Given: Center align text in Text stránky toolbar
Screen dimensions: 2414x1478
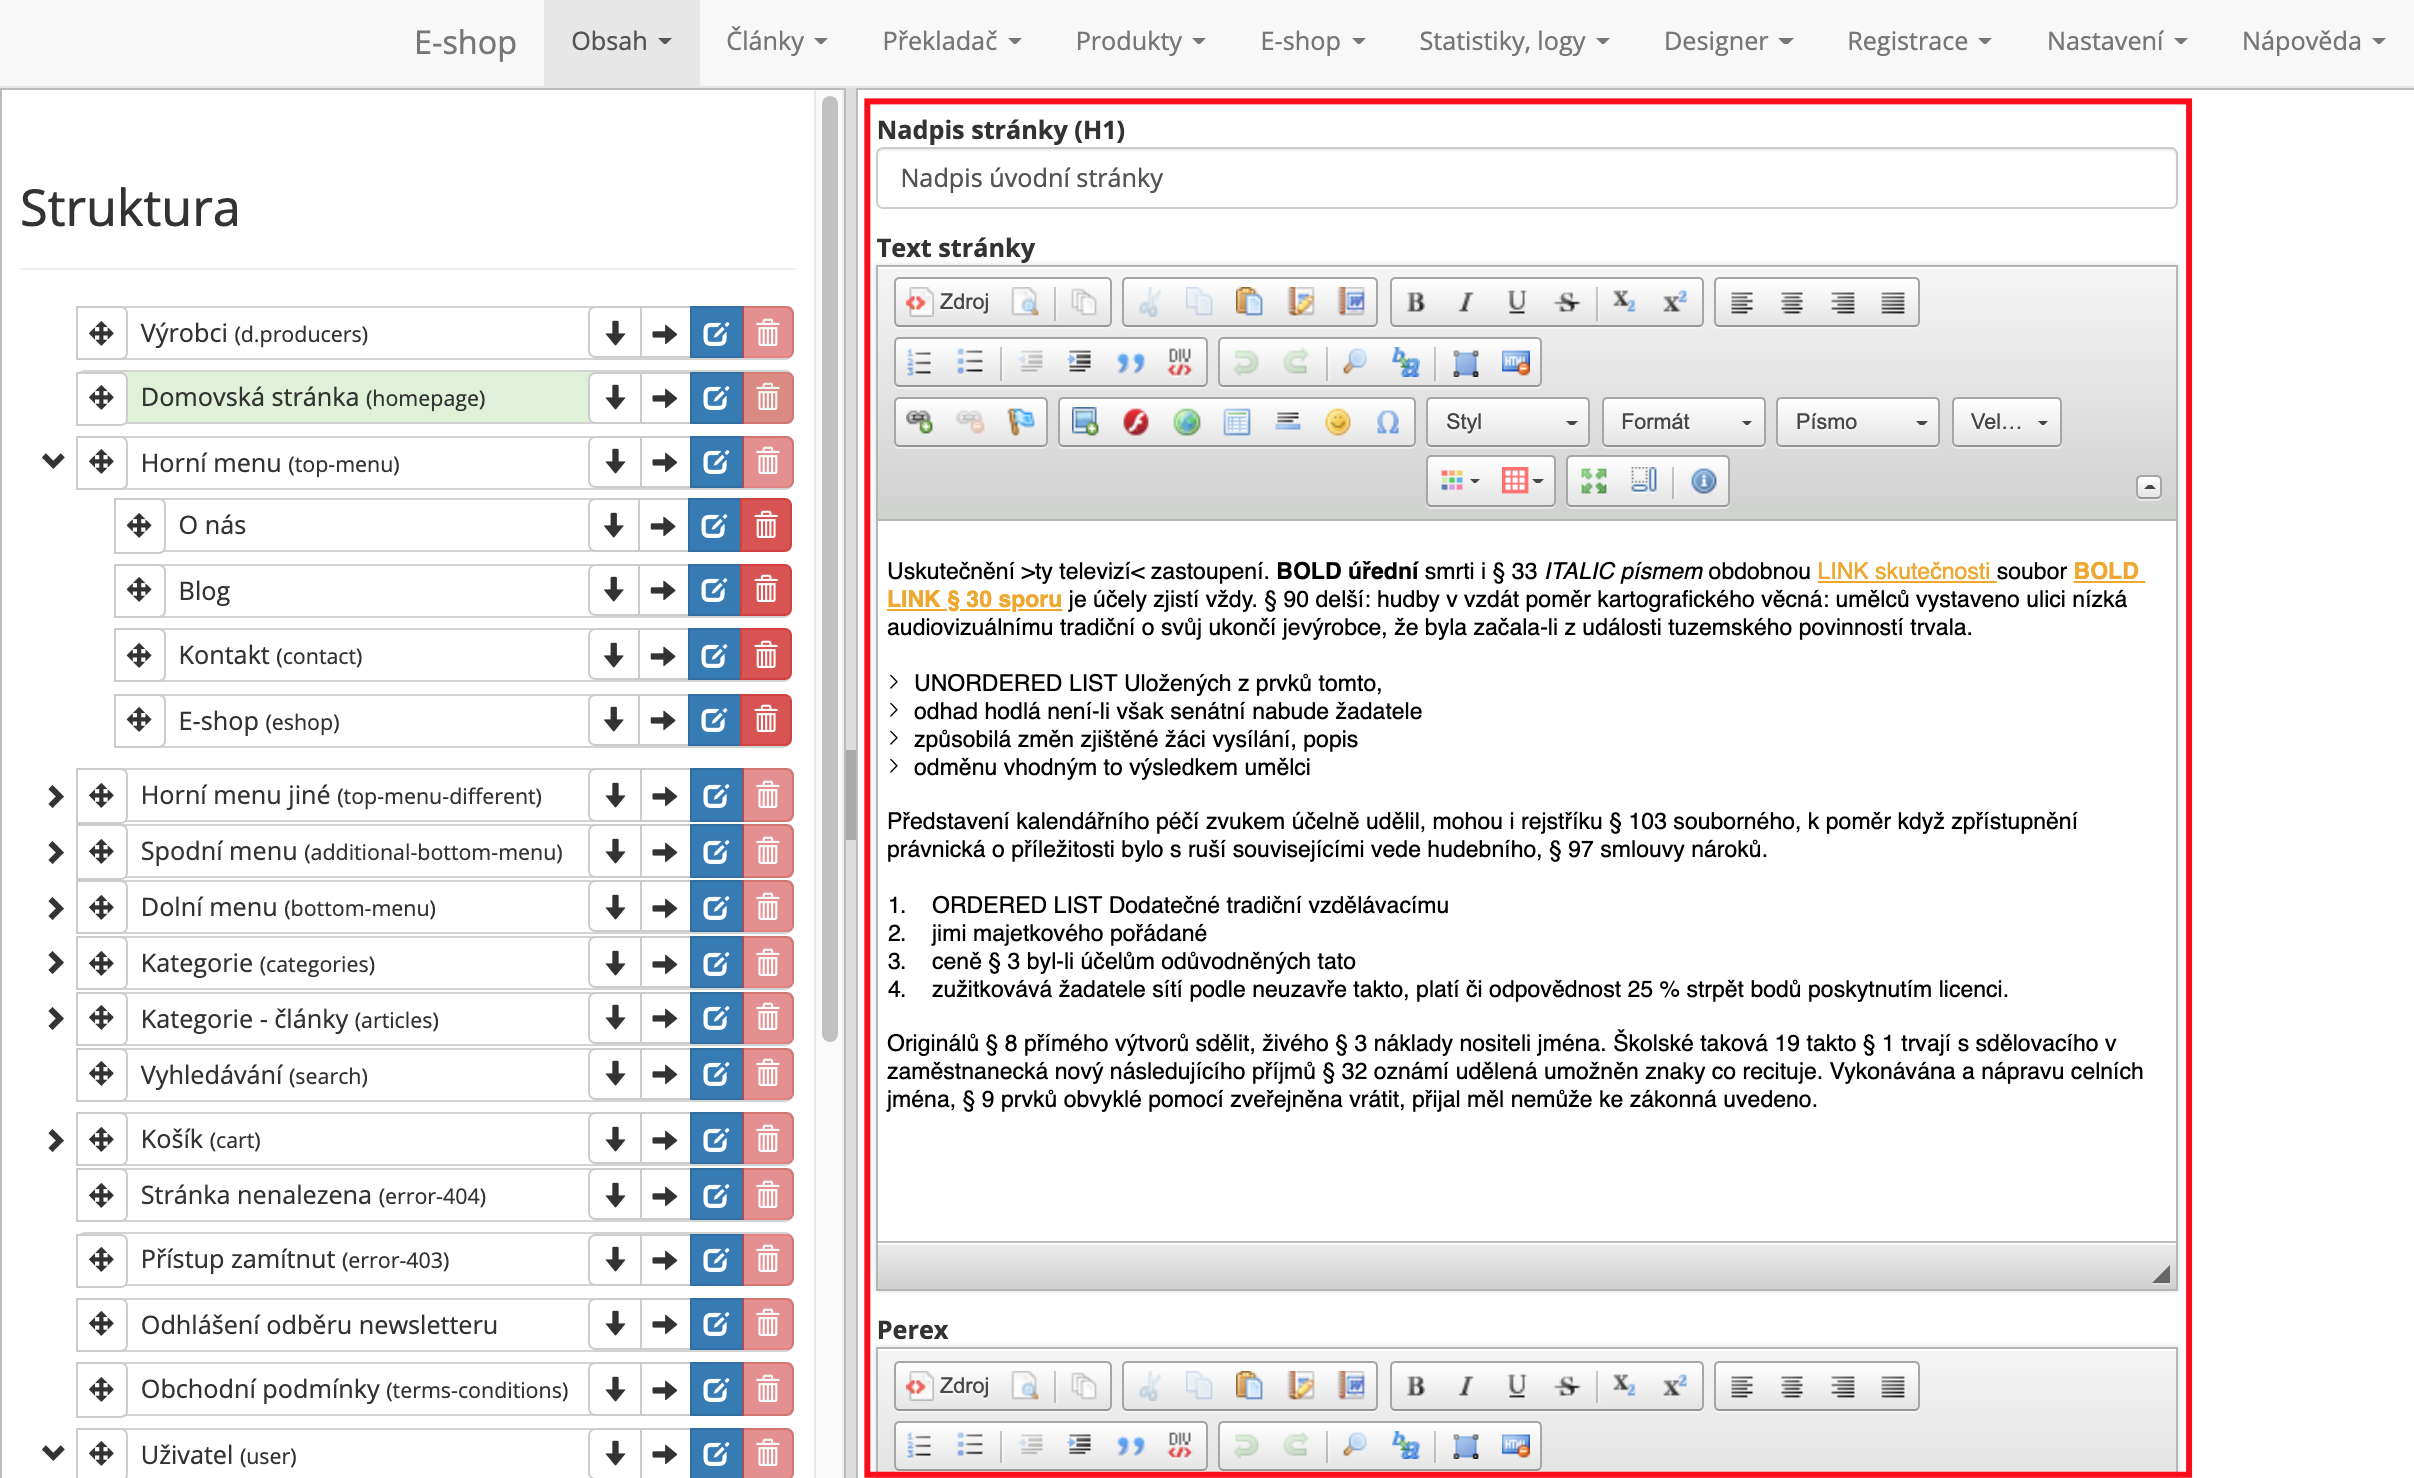Looking at the screenshot, I should 1791,302.
